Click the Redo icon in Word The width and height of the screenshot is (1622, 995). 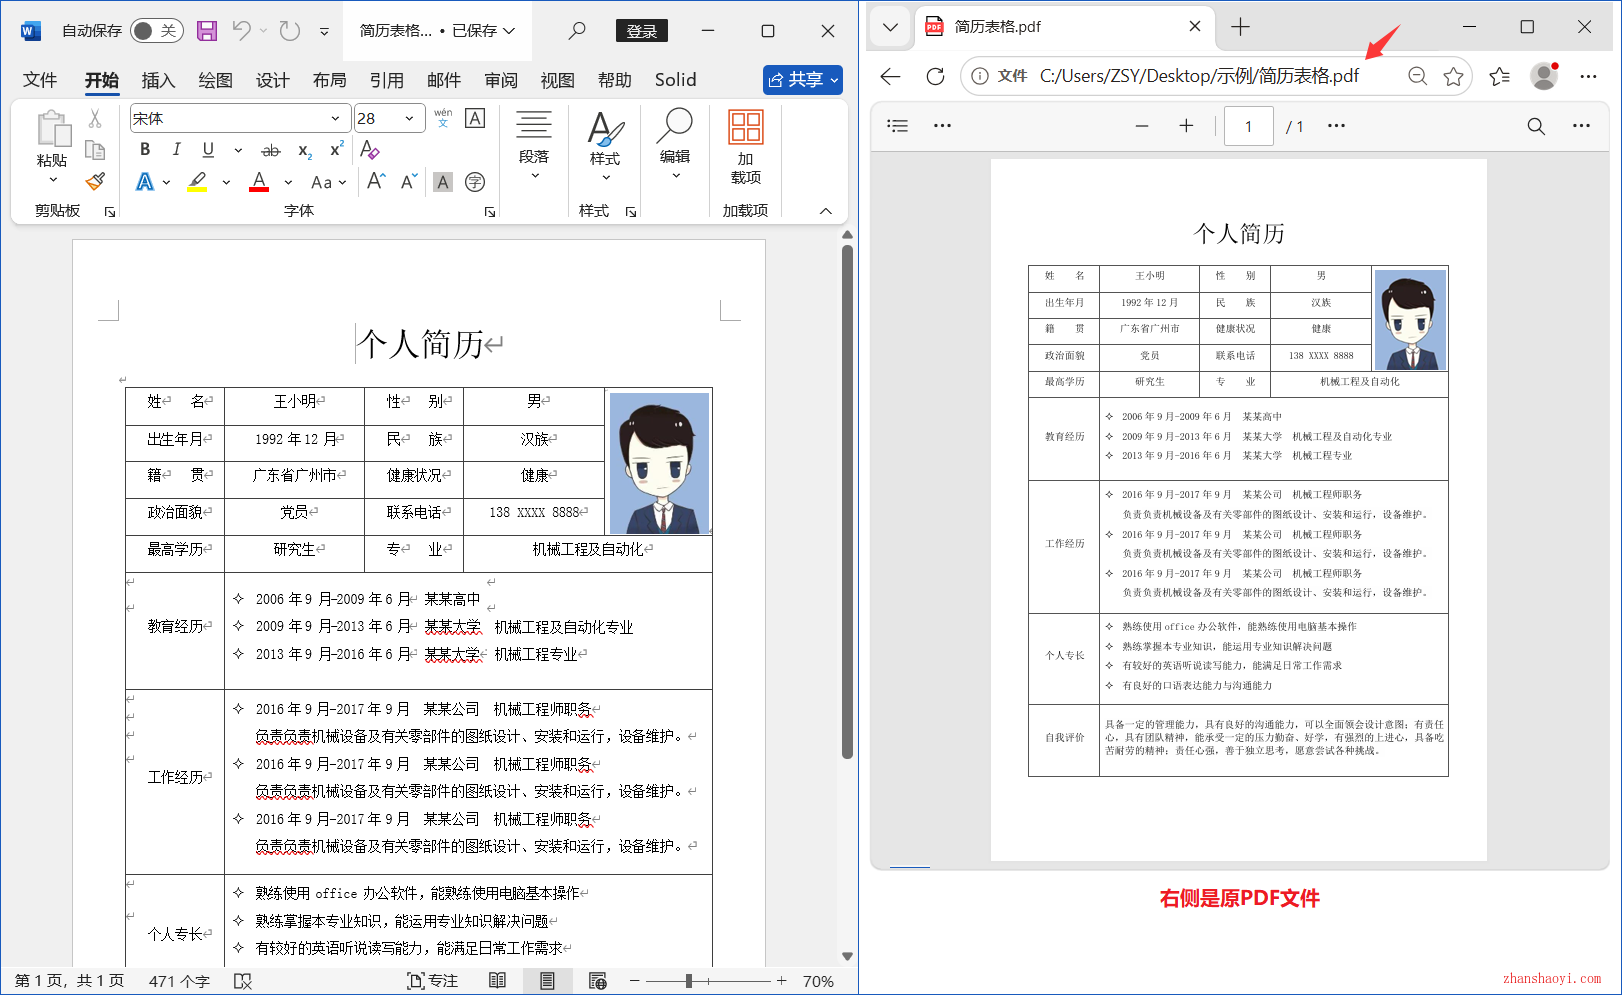pos(290,31)
